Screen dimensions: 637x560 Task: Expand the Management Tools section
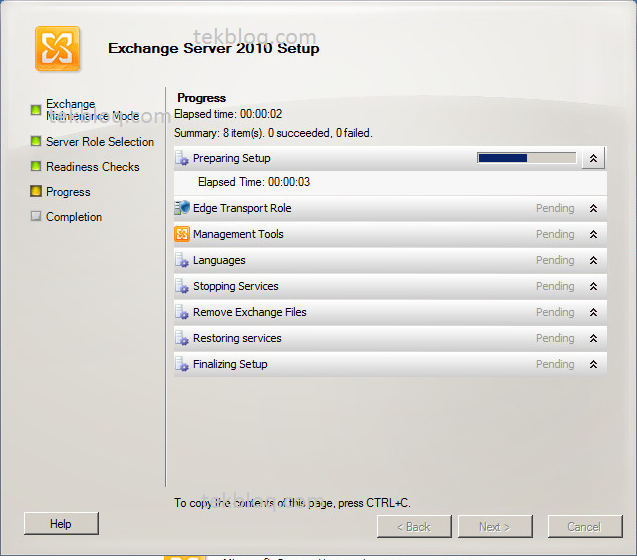tap(593, 234)
